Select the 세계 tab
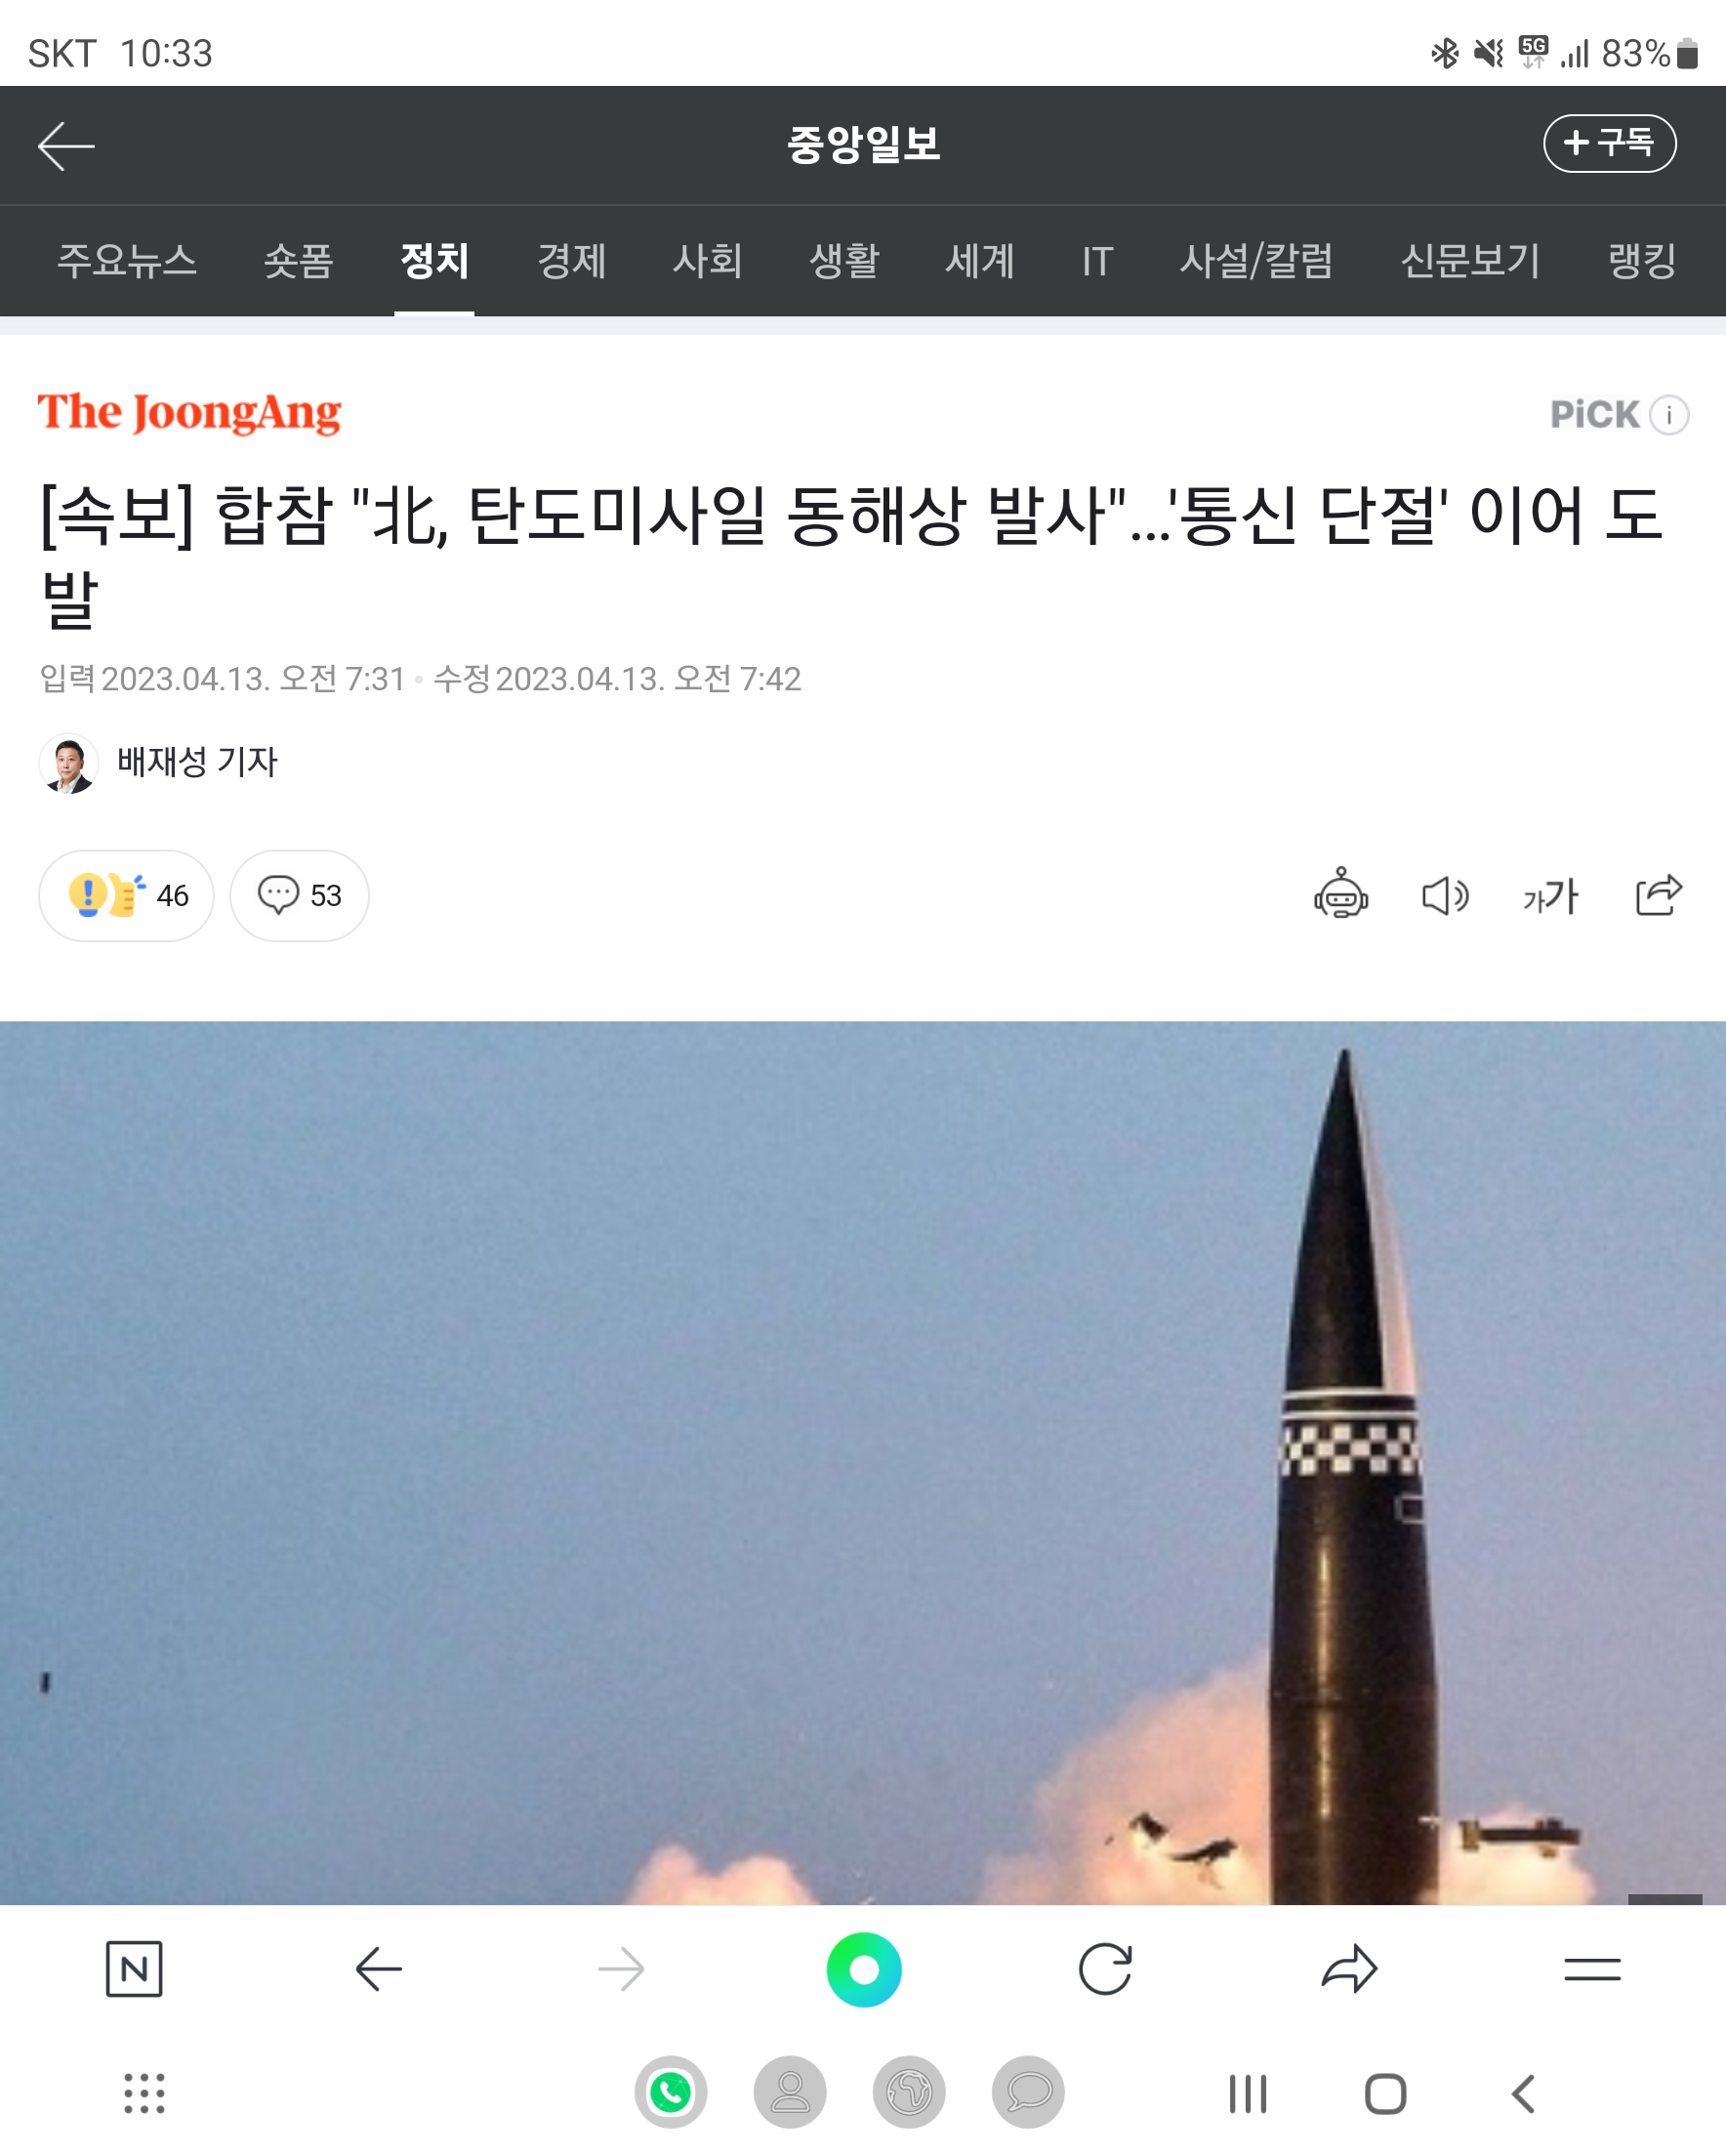The width and height of the screenshot is (1726, 2156). coord(980,261)
